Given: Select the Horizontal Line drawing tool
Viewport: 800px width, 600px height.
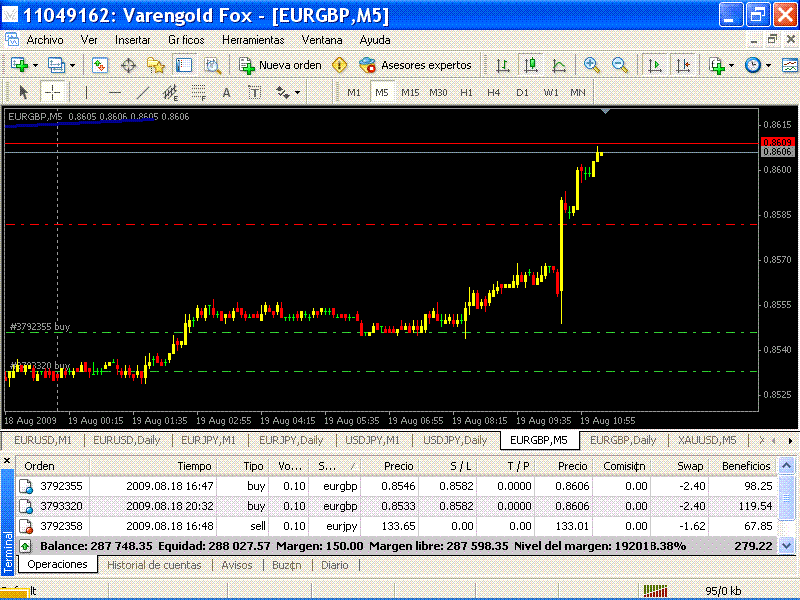Looking at the screenshot, I should tap(115, 92).
